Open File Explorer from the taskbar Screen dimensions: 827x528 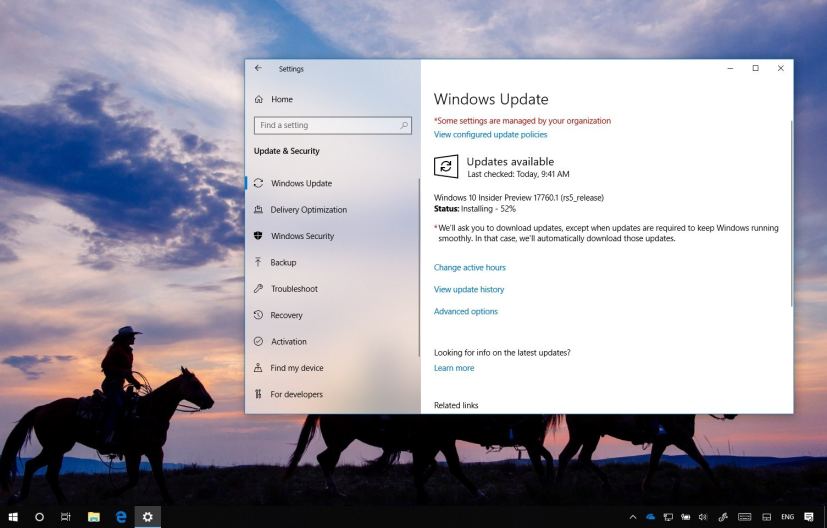pos(94,517)
